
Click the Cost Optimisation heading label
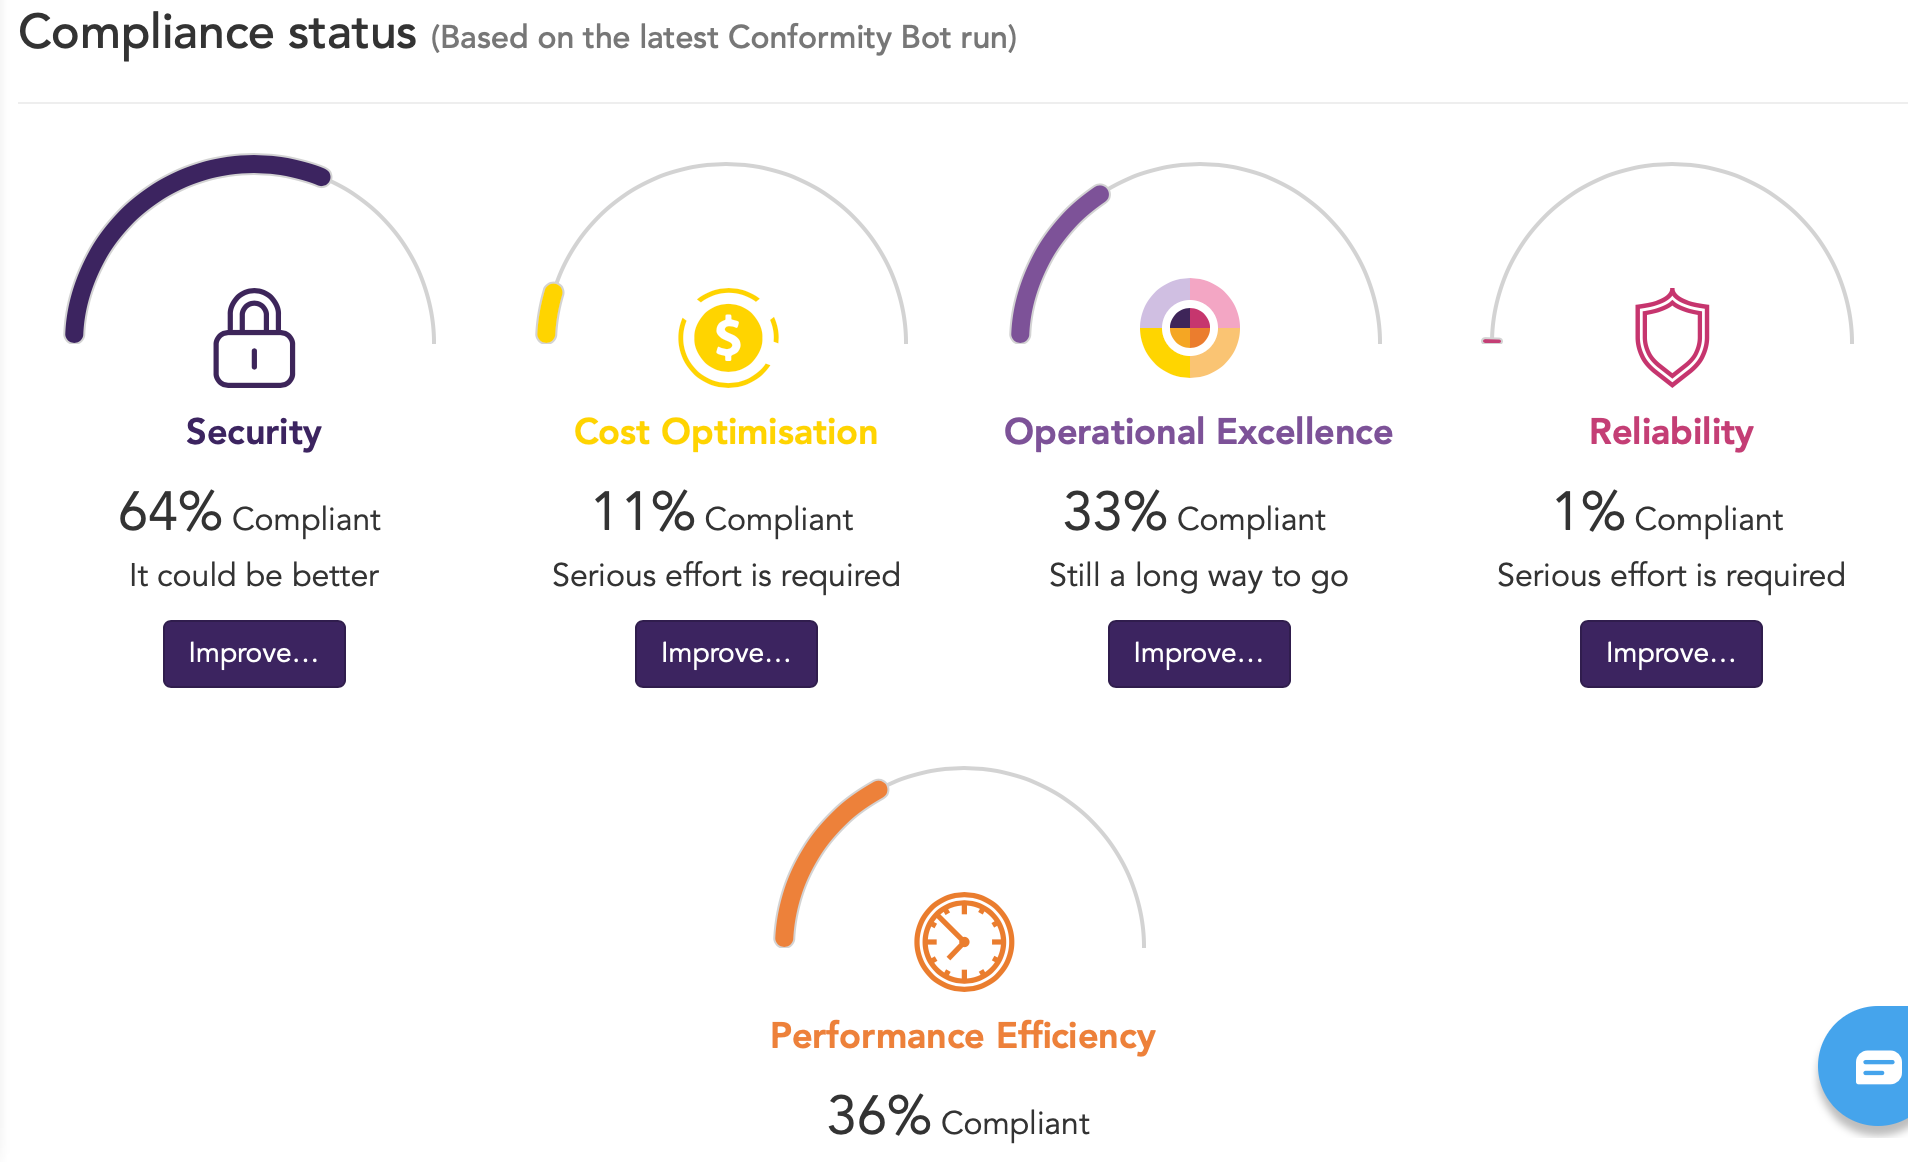(726, 432)
